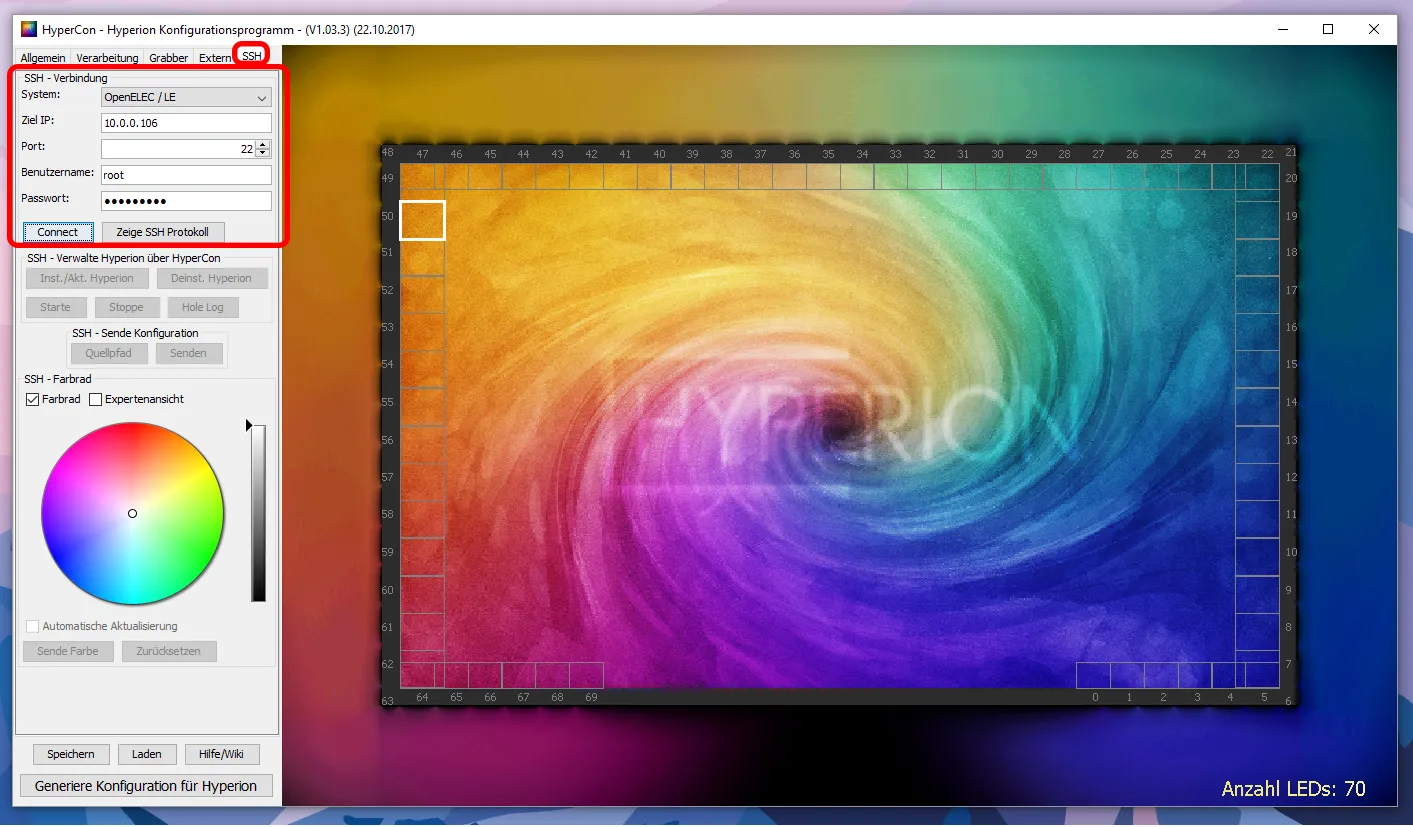This screenshot has width=1413, height=827.
Task: Open Hilfe/Wiki
Action: 222,754
